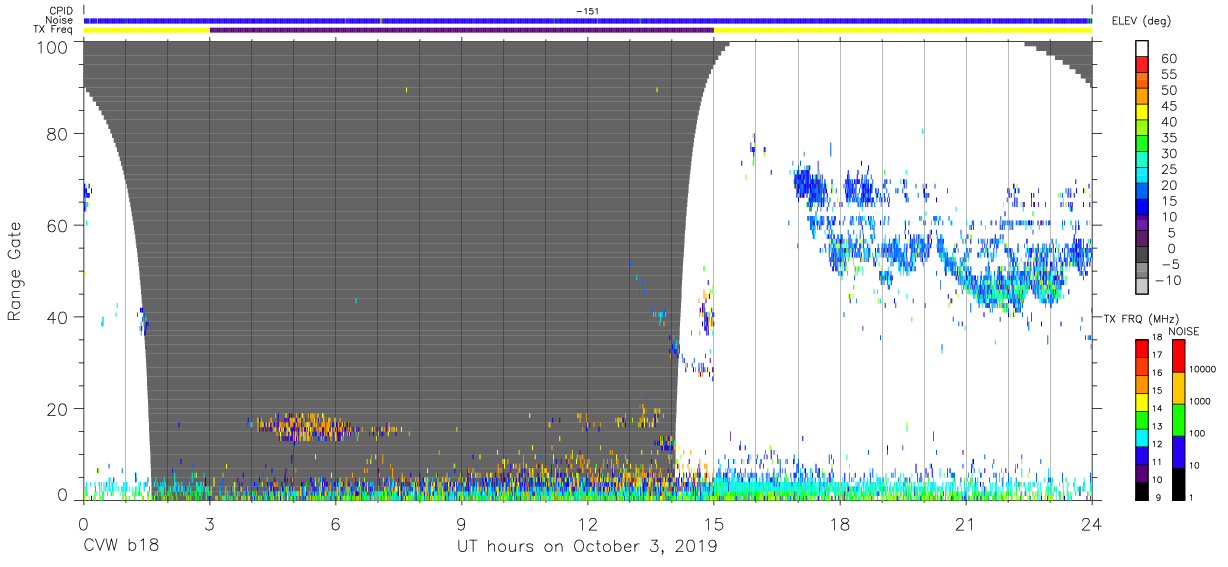Click yellow segment of TX FRQ color bar
Viewport: 1228px width, 567px height.
(x=1142, y=402)
